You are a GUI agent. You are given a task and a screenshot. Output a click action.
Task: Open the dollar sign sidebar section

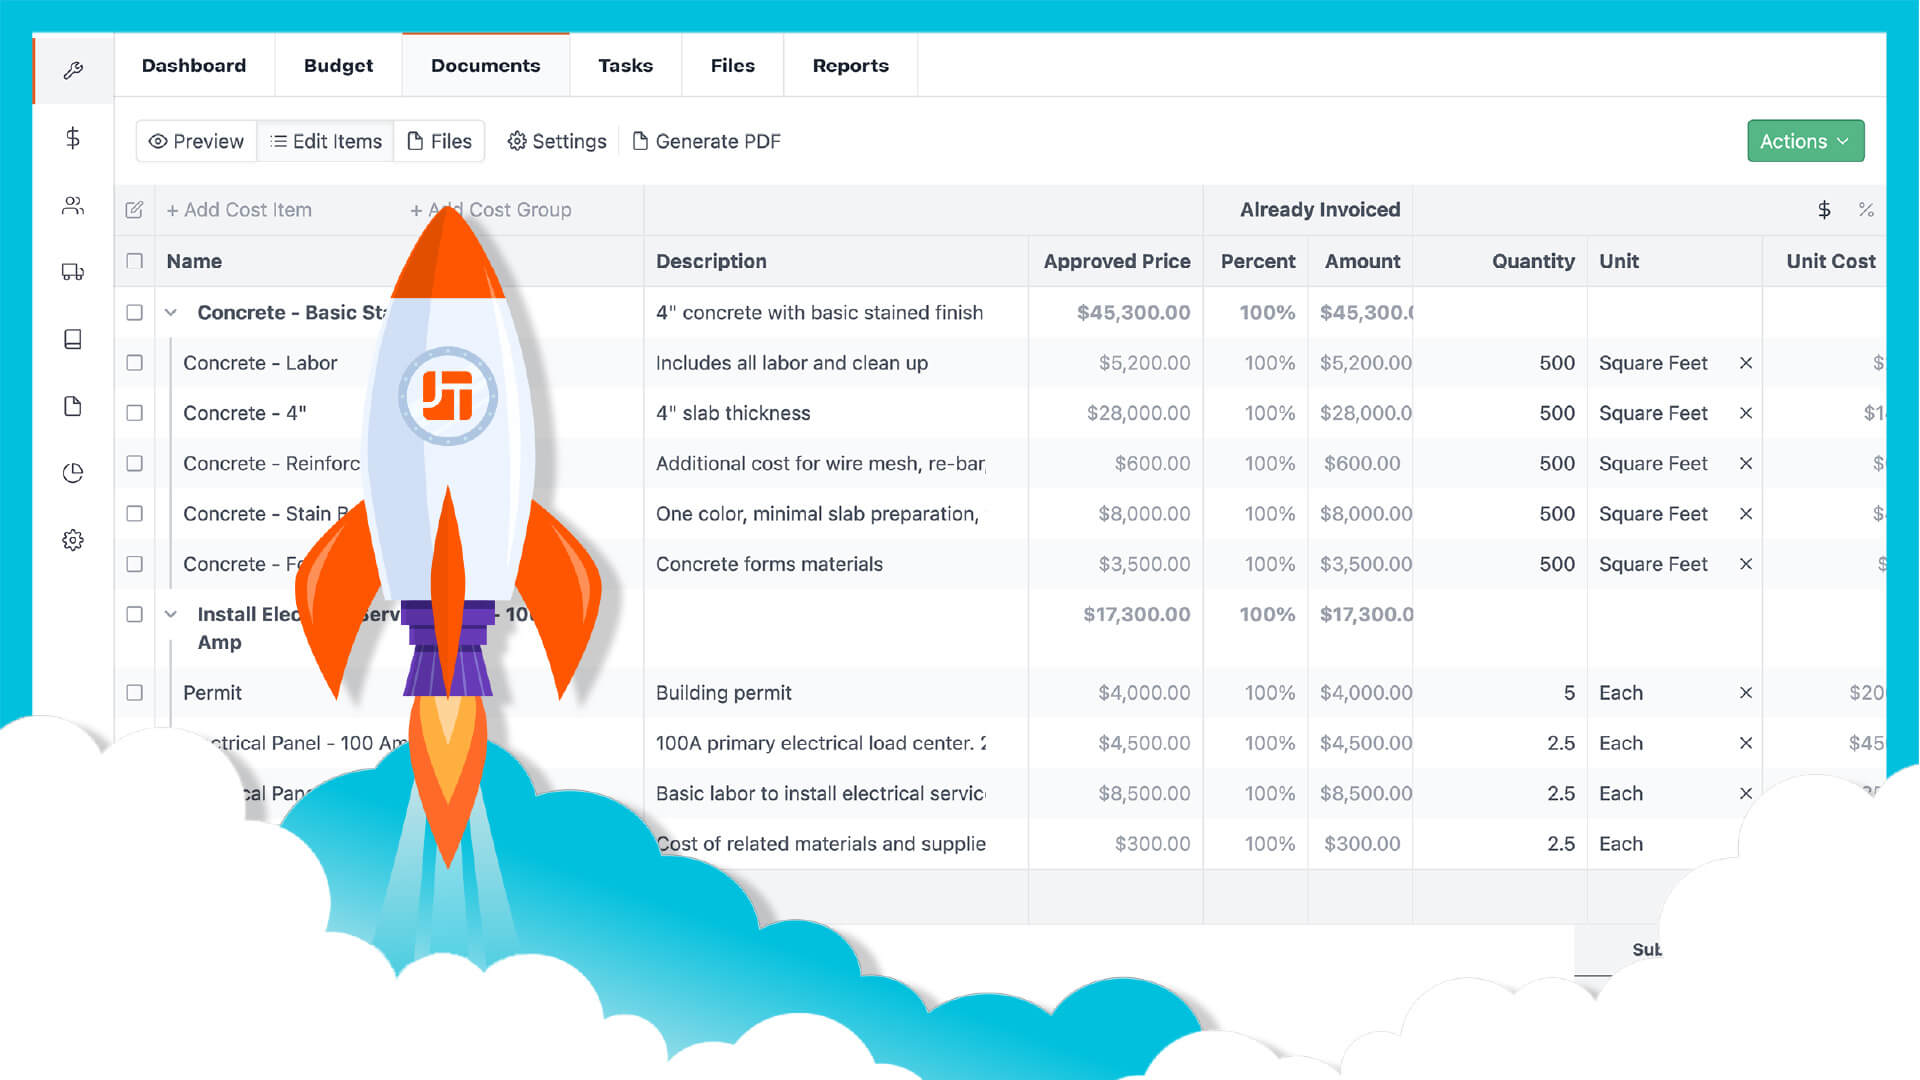(x=73, y=138)
